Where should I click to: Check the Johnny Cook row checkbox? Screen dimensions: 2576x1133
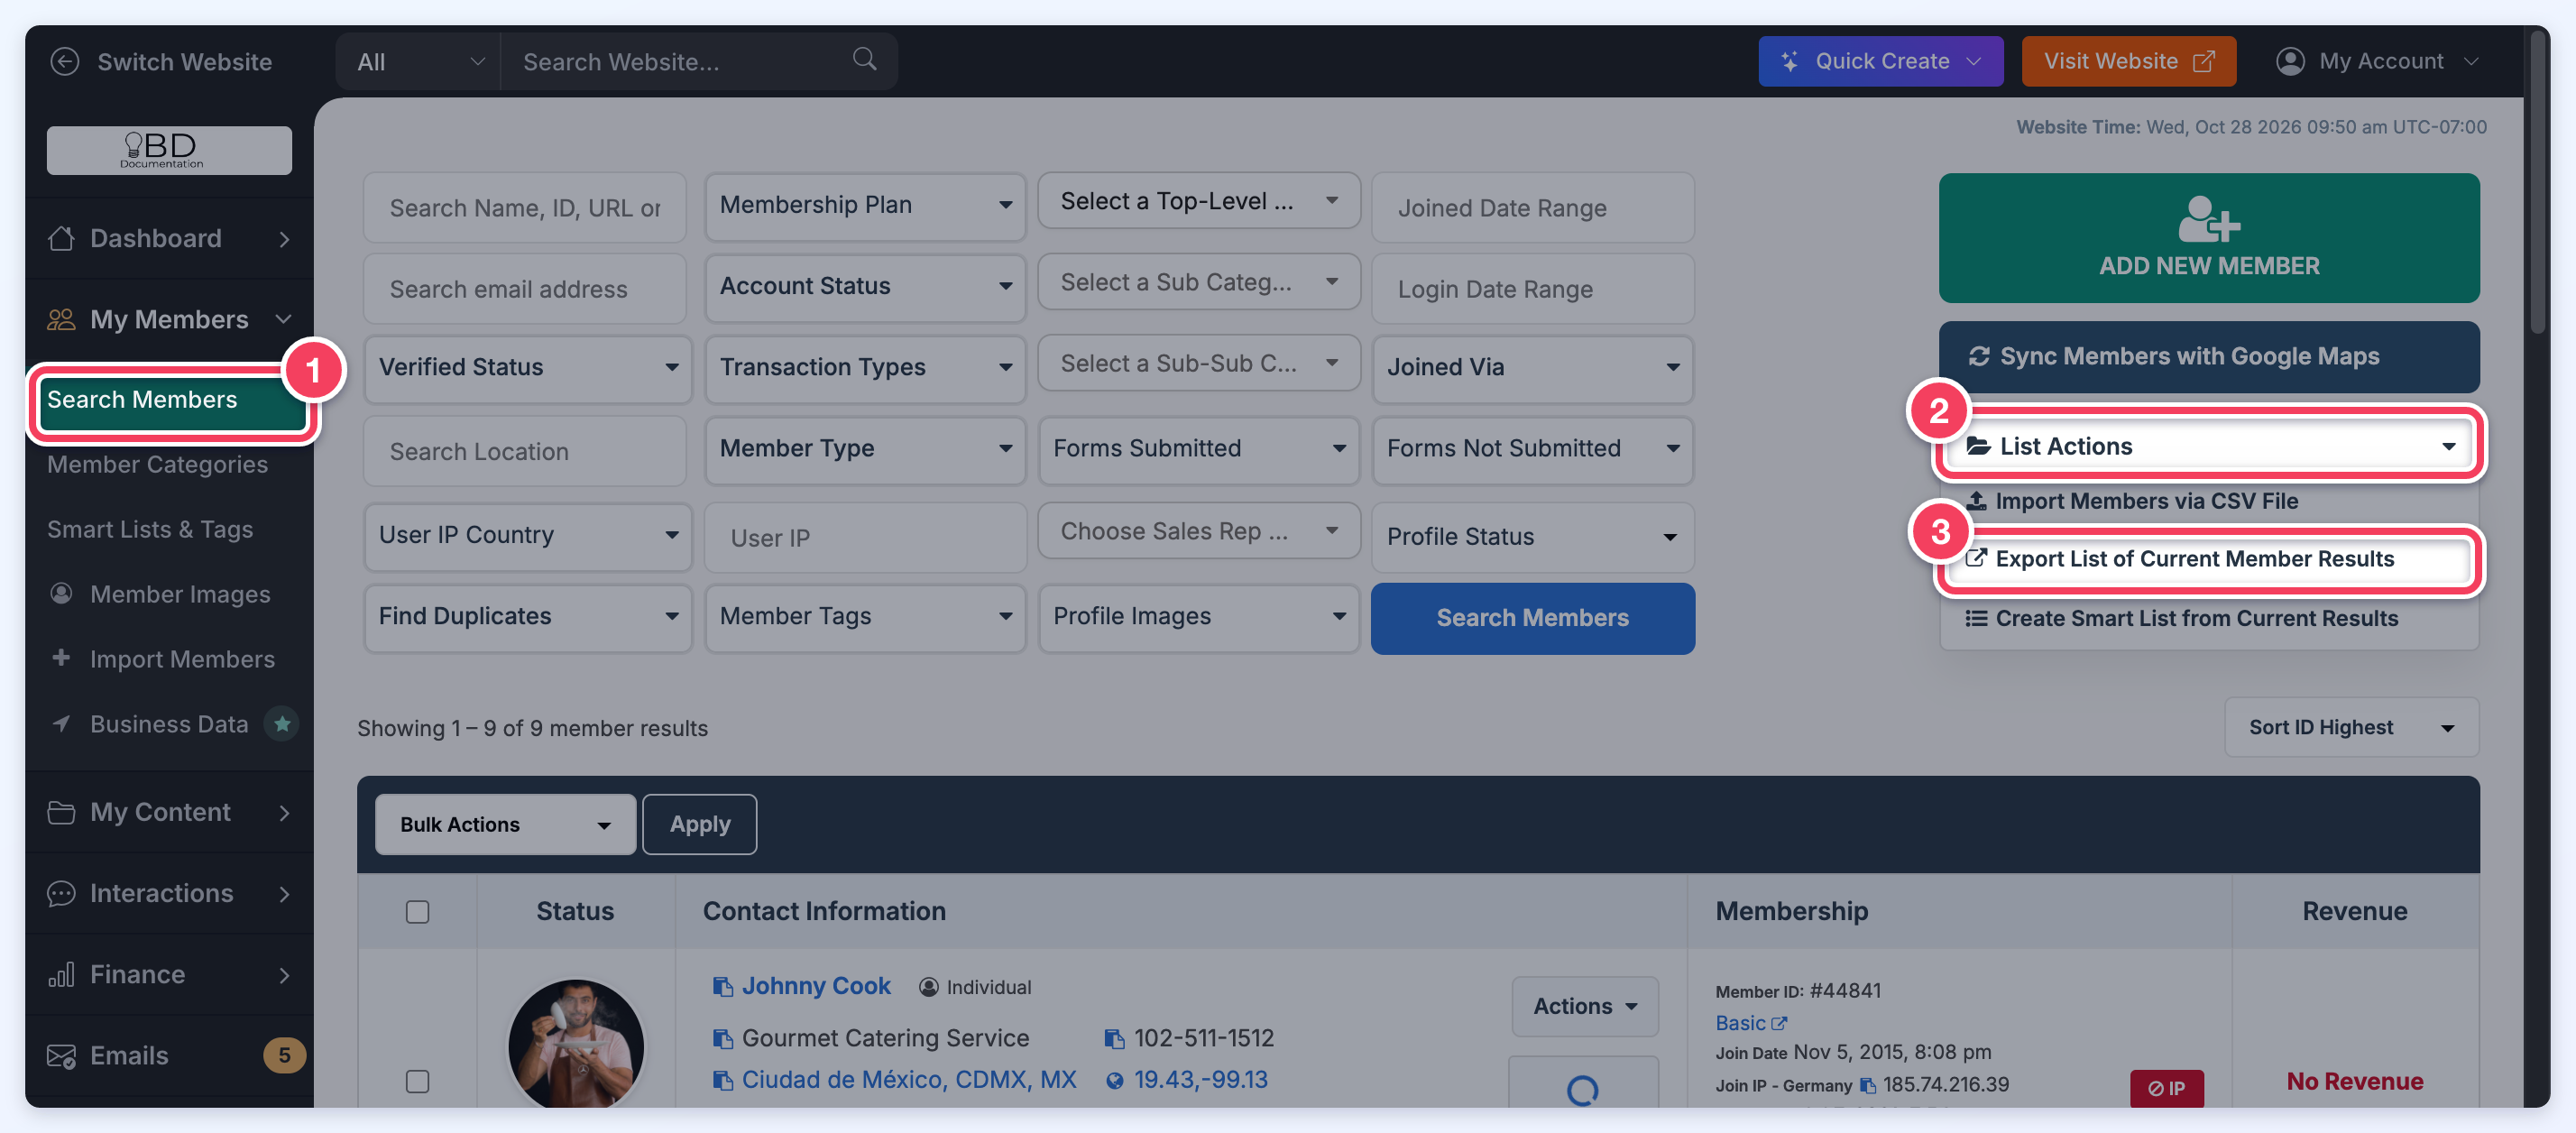pyautogui.click(x=417, y=1082)
